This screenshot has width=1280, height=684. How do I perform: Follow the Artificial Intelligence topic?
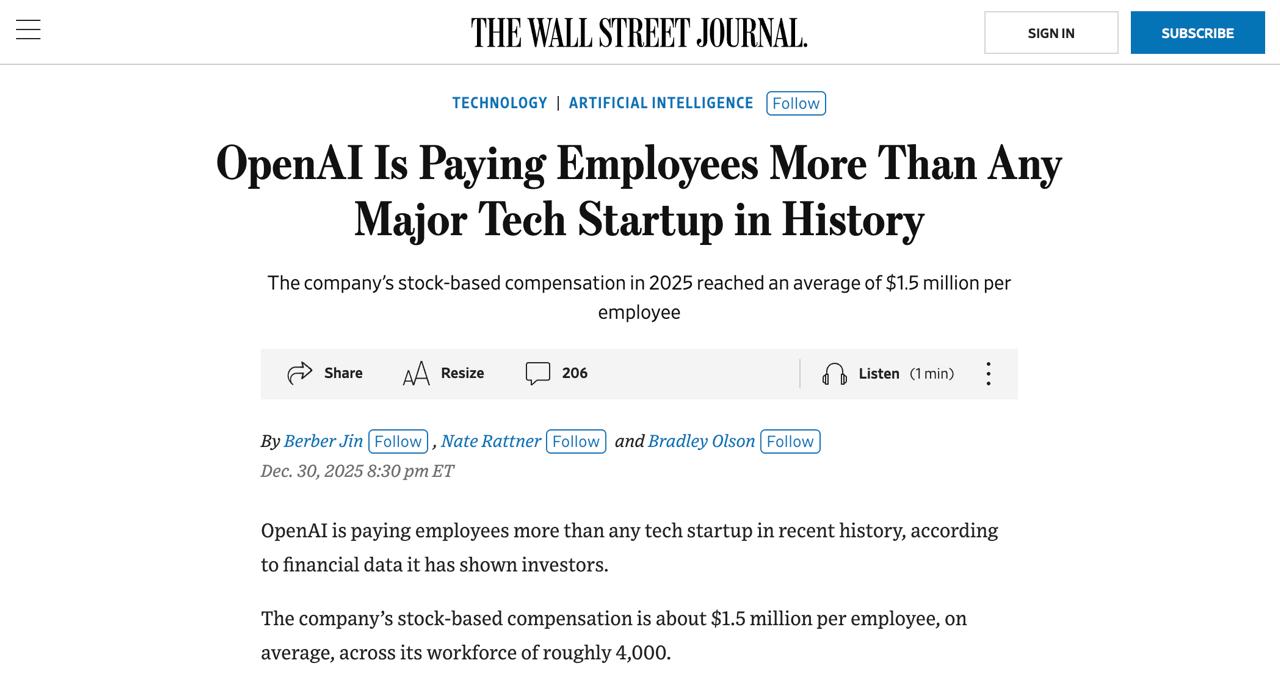(796, 103)
